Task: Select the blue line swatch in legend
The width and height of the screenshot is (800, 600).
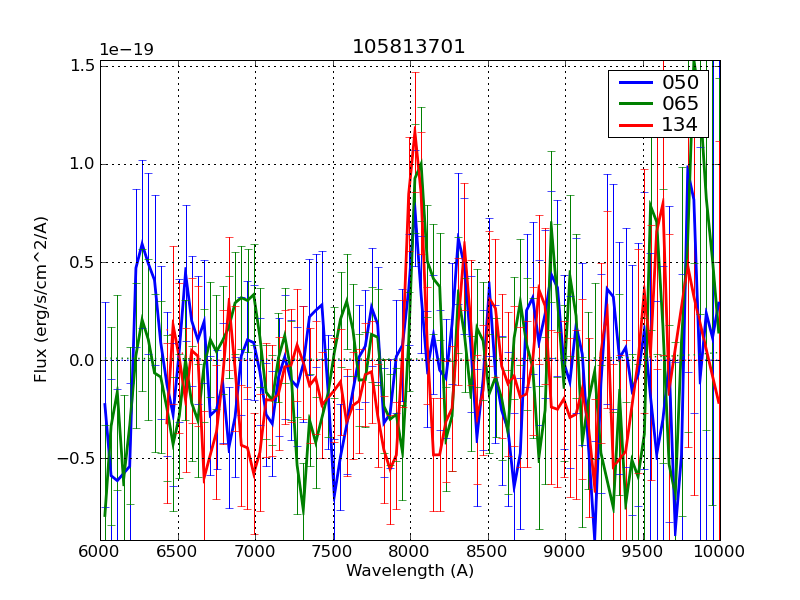Action: tap(632, 82)
